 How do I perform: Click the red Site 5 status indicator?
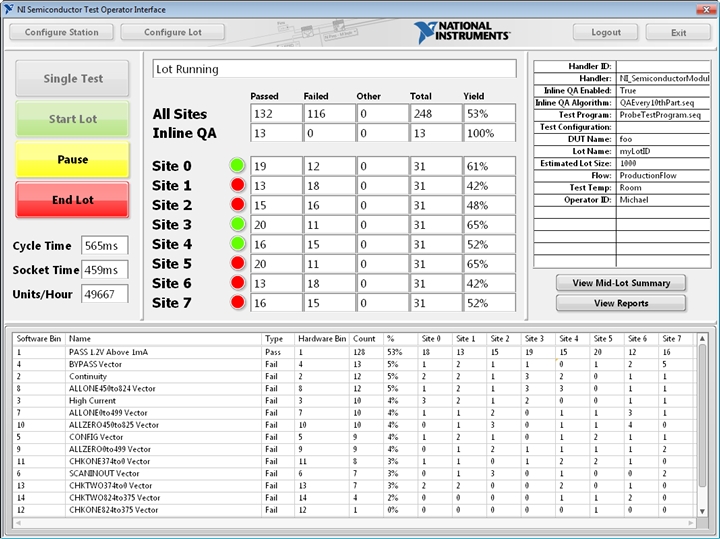click(237, 264)
